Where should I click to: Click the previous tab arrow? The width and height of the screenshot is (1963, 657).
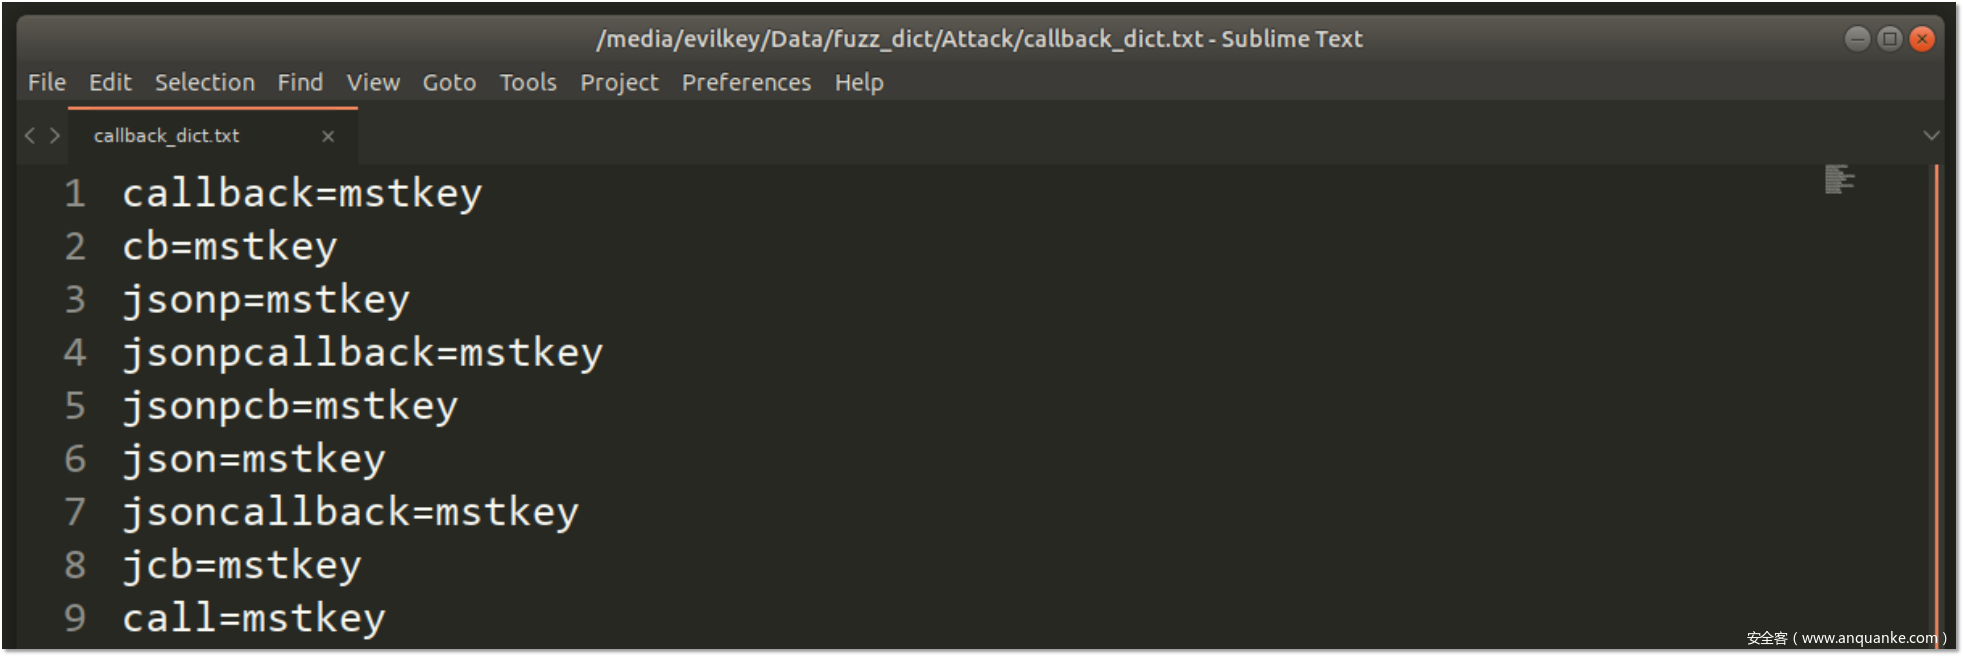[30, 135]
